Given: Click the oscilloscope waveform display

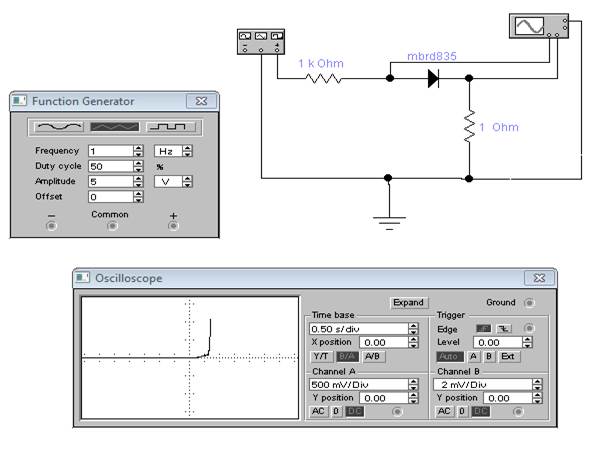Looking at the screenshot, I should [190, 358].
